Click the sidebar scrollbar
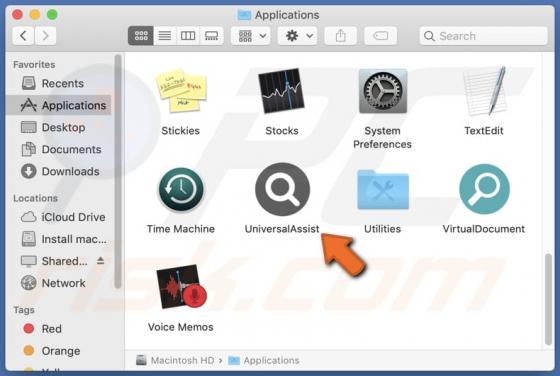The image size is (560, 376). coord(118,171)
